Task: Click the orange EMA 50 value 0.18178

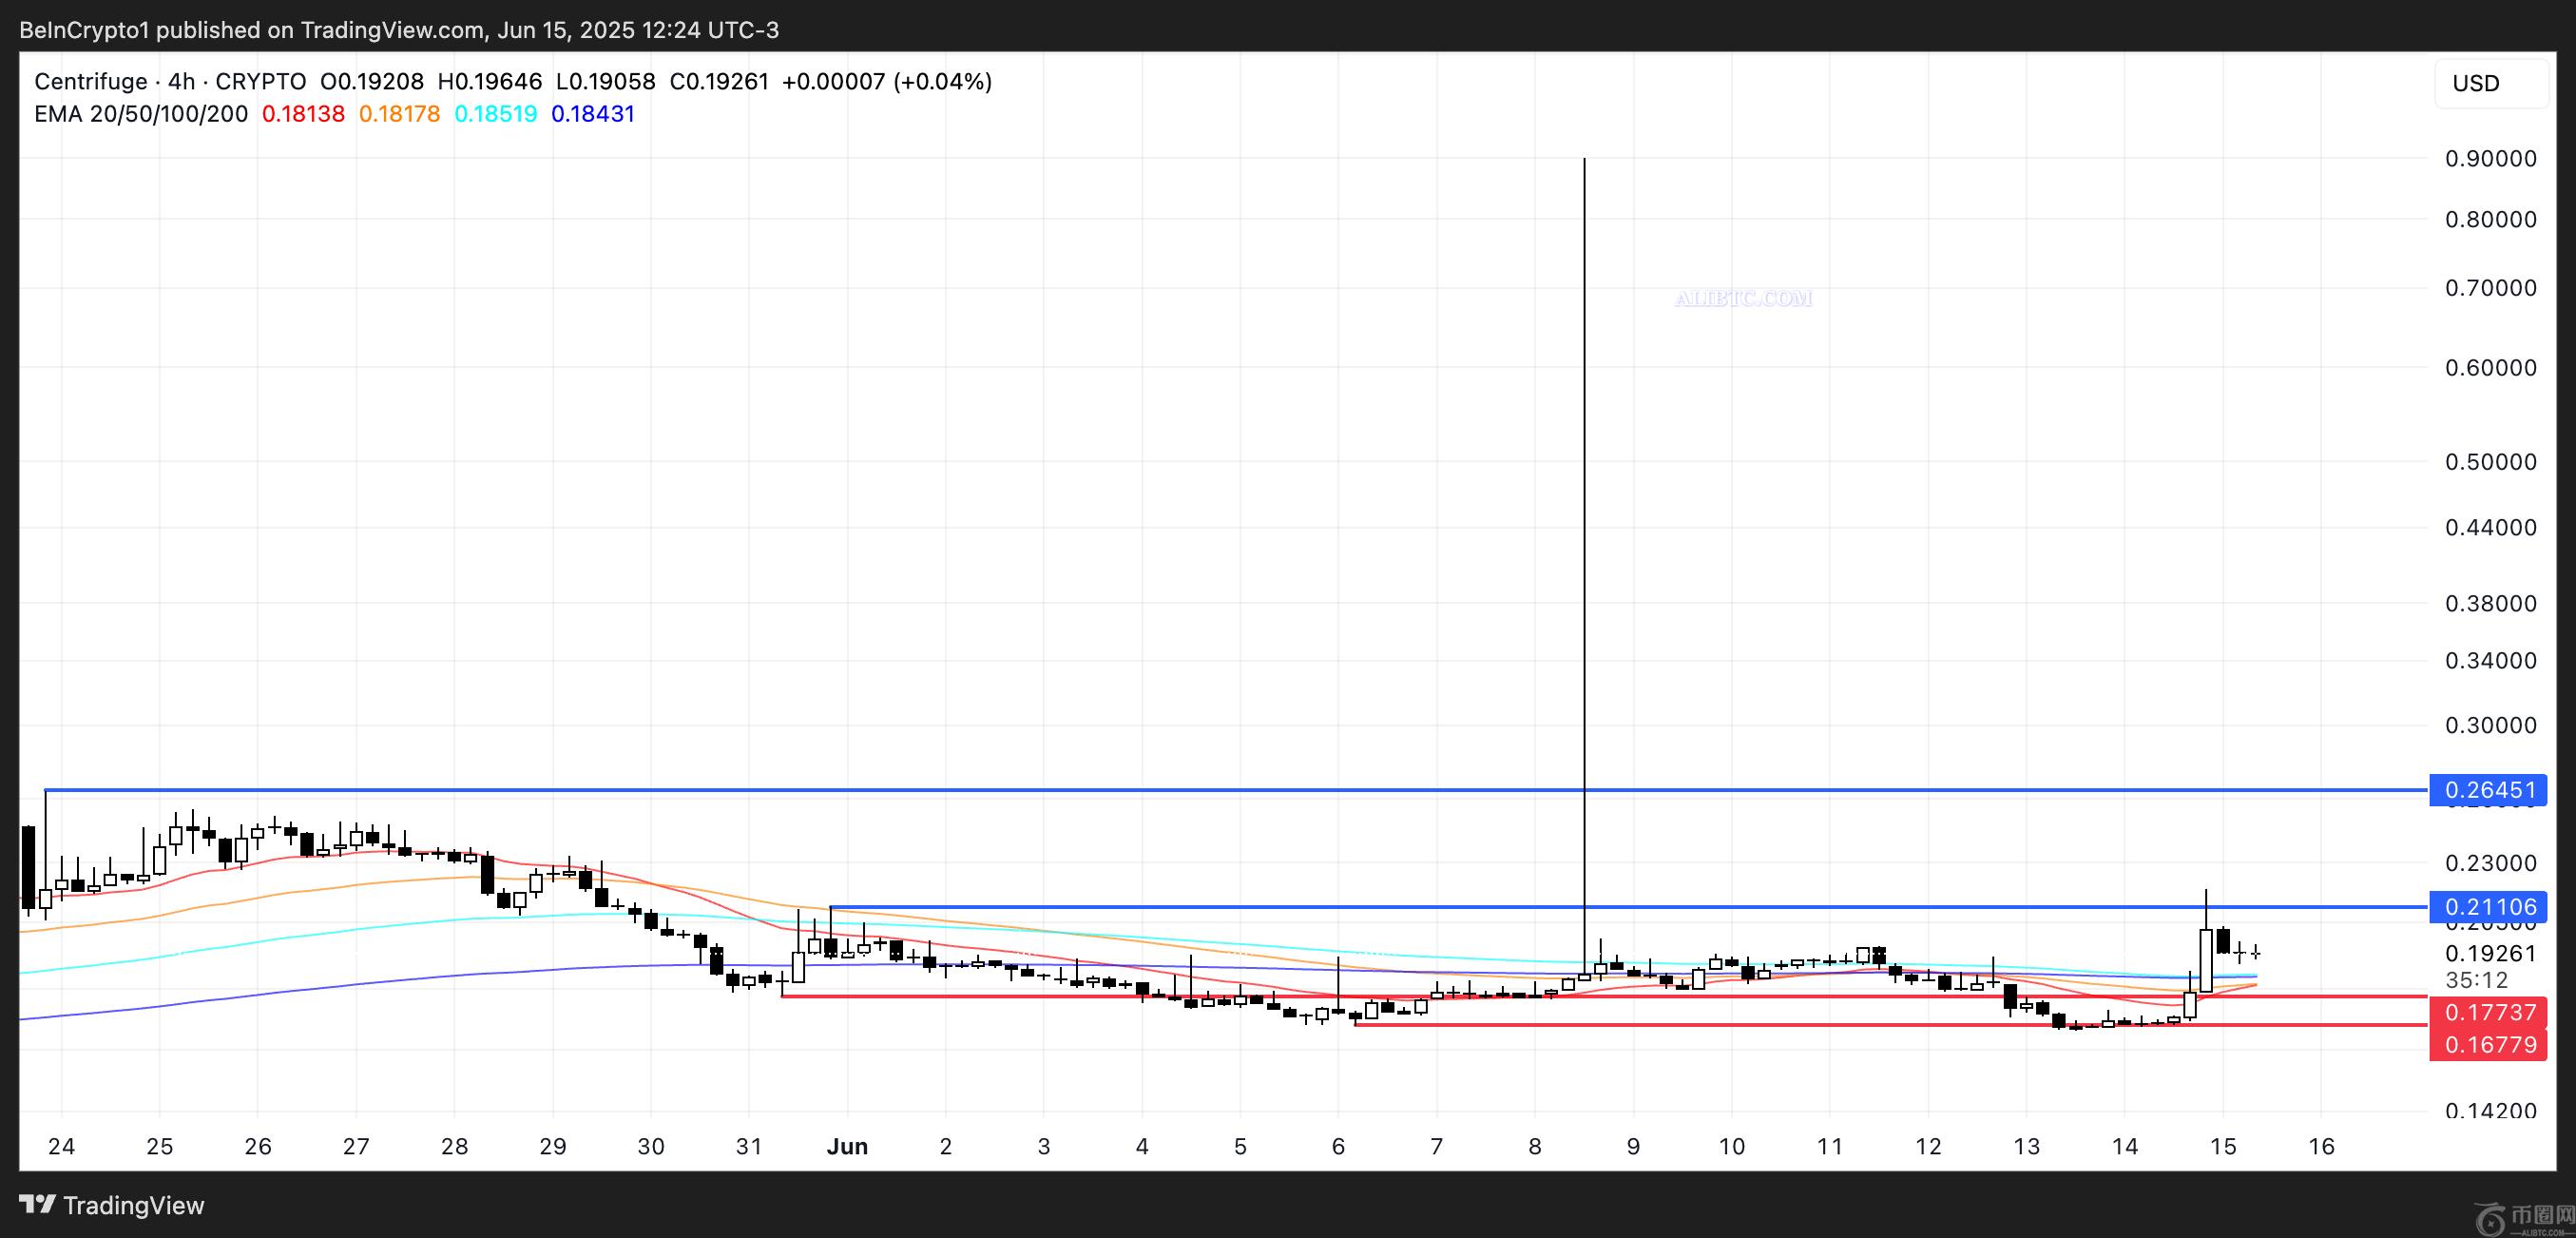Action: 399,114
